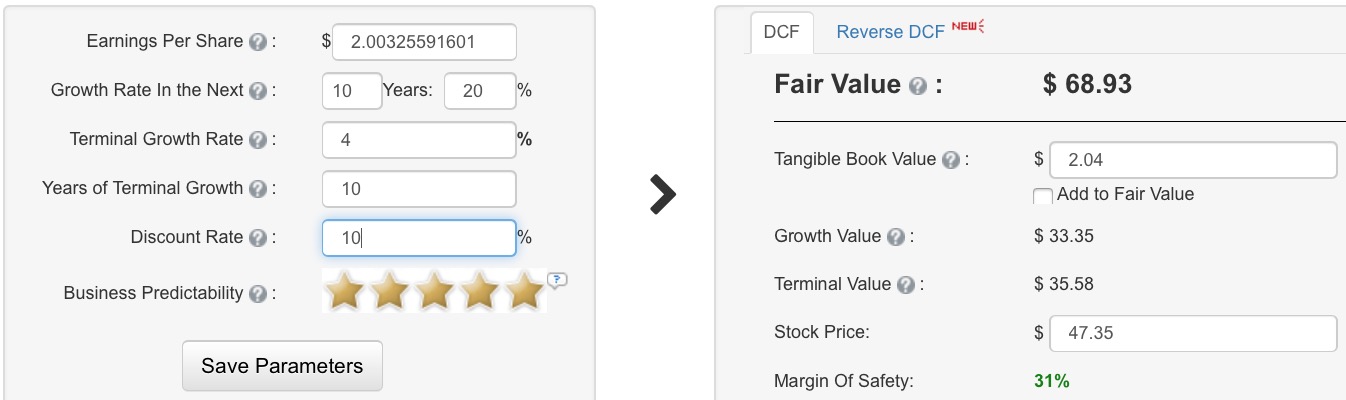1346x400 pixels.
Task: Click help icon beside Terminal Growth Rate
Action: tap(258, 140)
